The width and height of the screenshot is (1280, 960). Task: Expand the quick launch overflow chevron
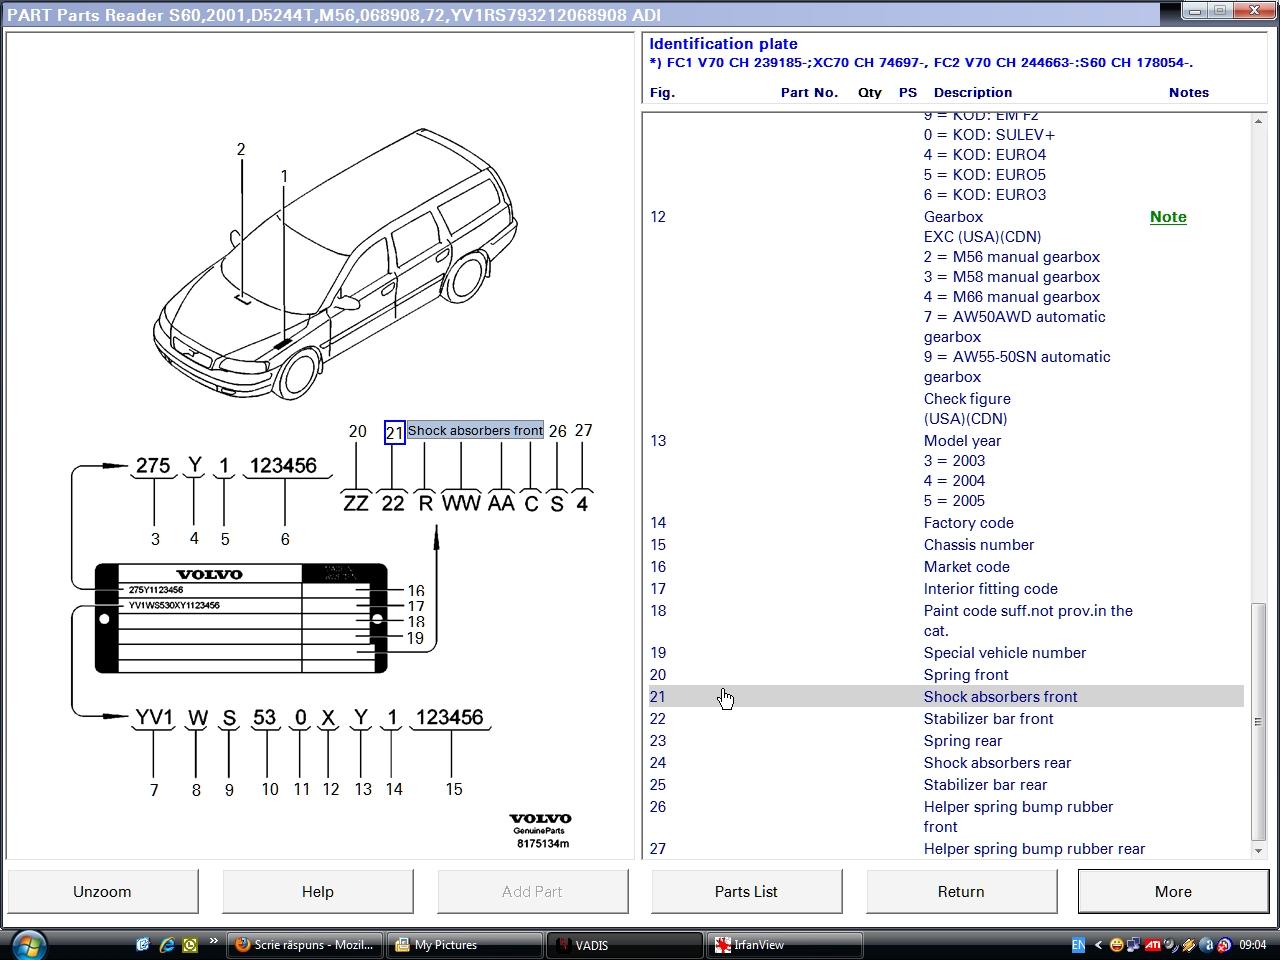pos(213,941)
